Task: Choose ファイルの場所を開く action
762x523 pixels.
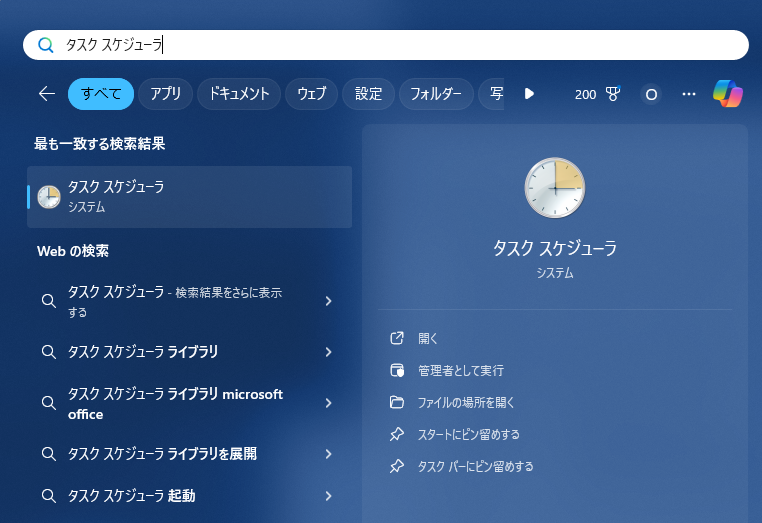Action: [466, 402]
